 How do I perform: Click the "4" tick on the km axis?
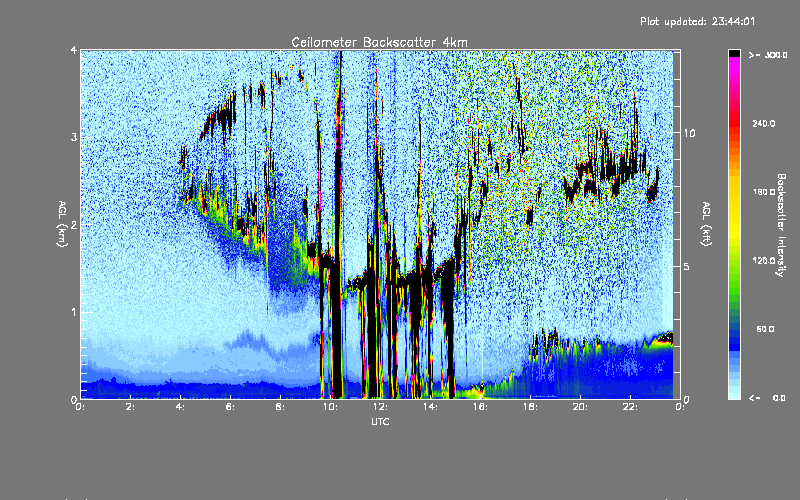(x=74, y=50)
